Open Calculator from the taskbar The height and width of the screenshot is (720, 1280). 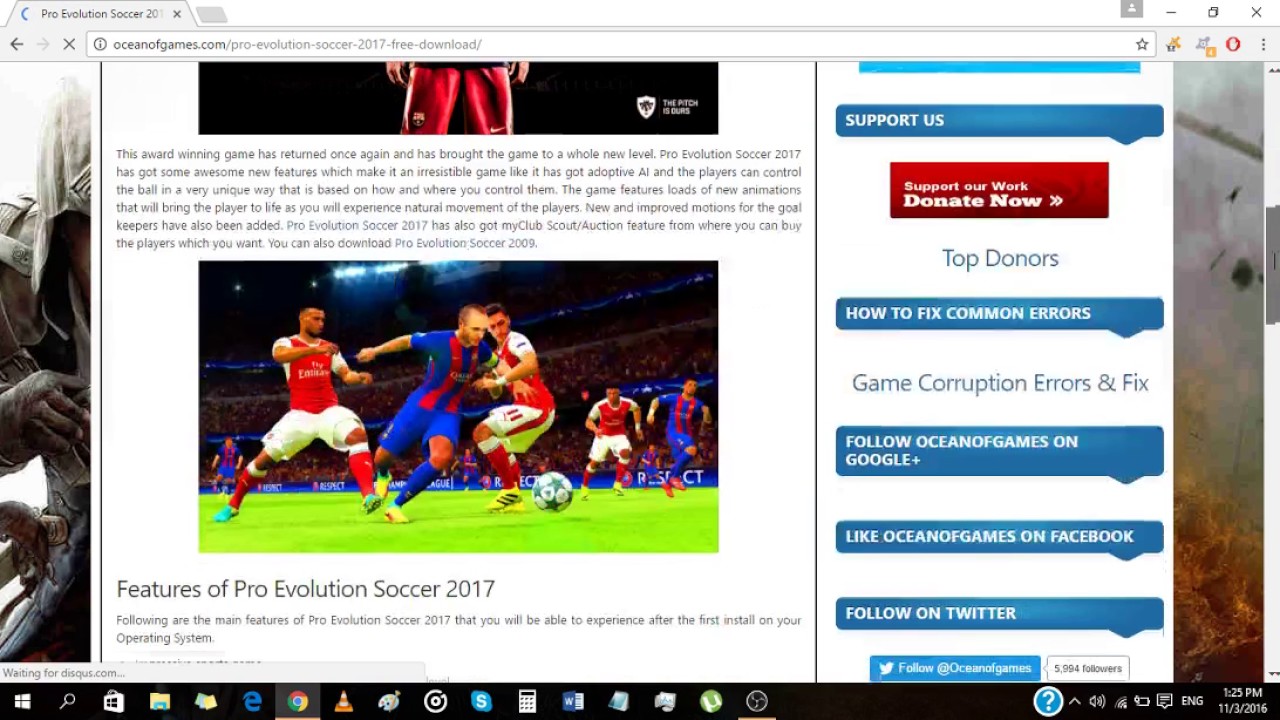point(527,701)
